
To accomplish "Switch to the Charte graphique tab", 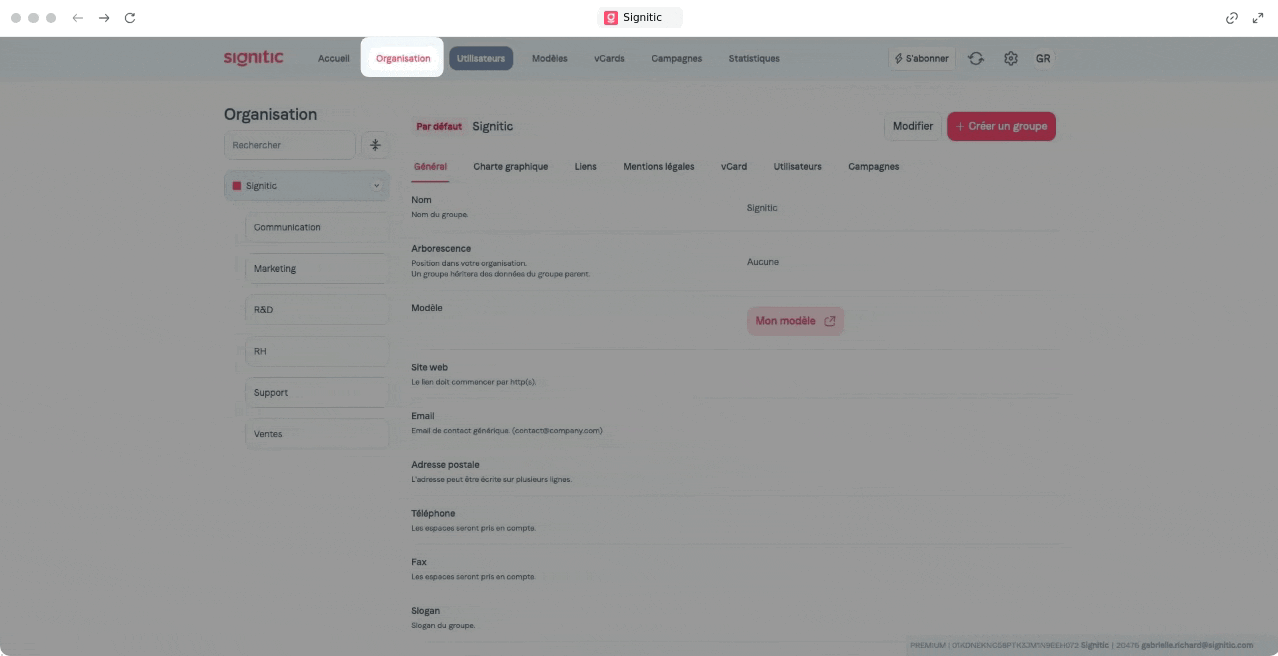I will click(511, 167).
